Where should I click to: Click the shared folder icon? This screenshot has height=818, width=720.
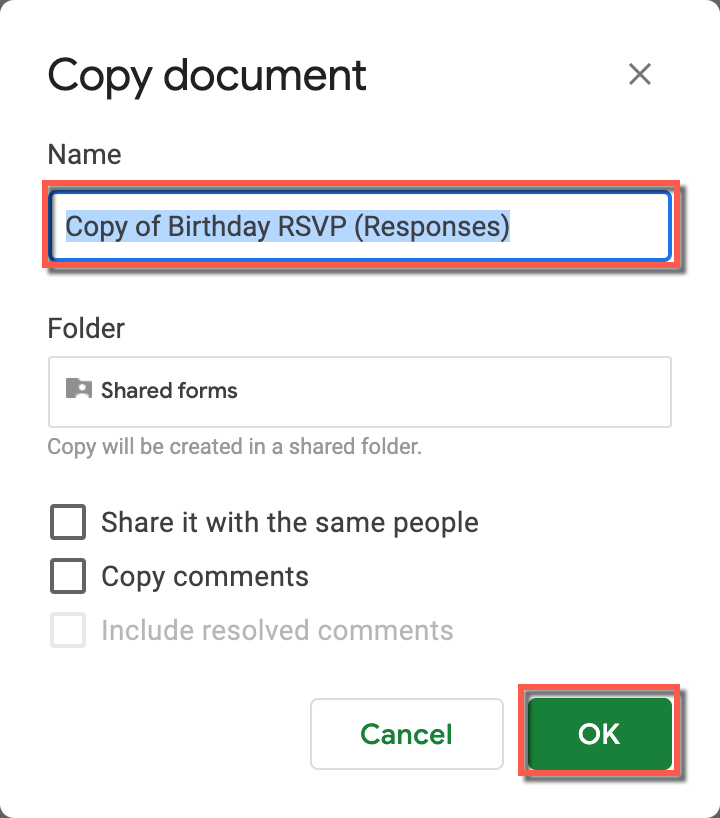tap(80, 391)
